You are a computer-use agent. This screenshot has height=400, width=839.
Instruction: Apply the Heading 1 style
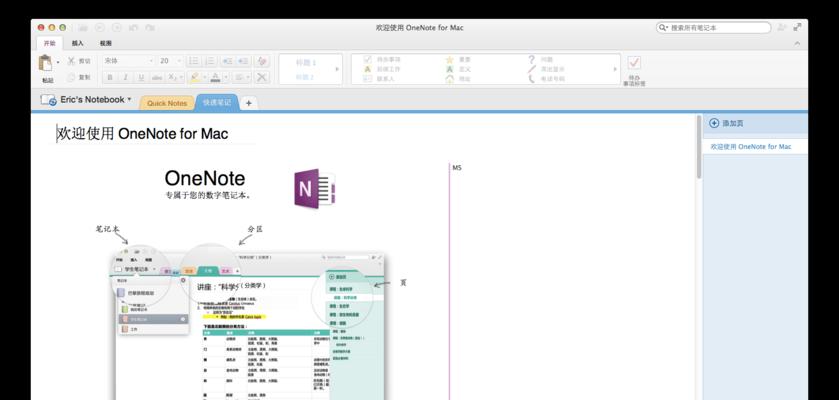[306, 63]
